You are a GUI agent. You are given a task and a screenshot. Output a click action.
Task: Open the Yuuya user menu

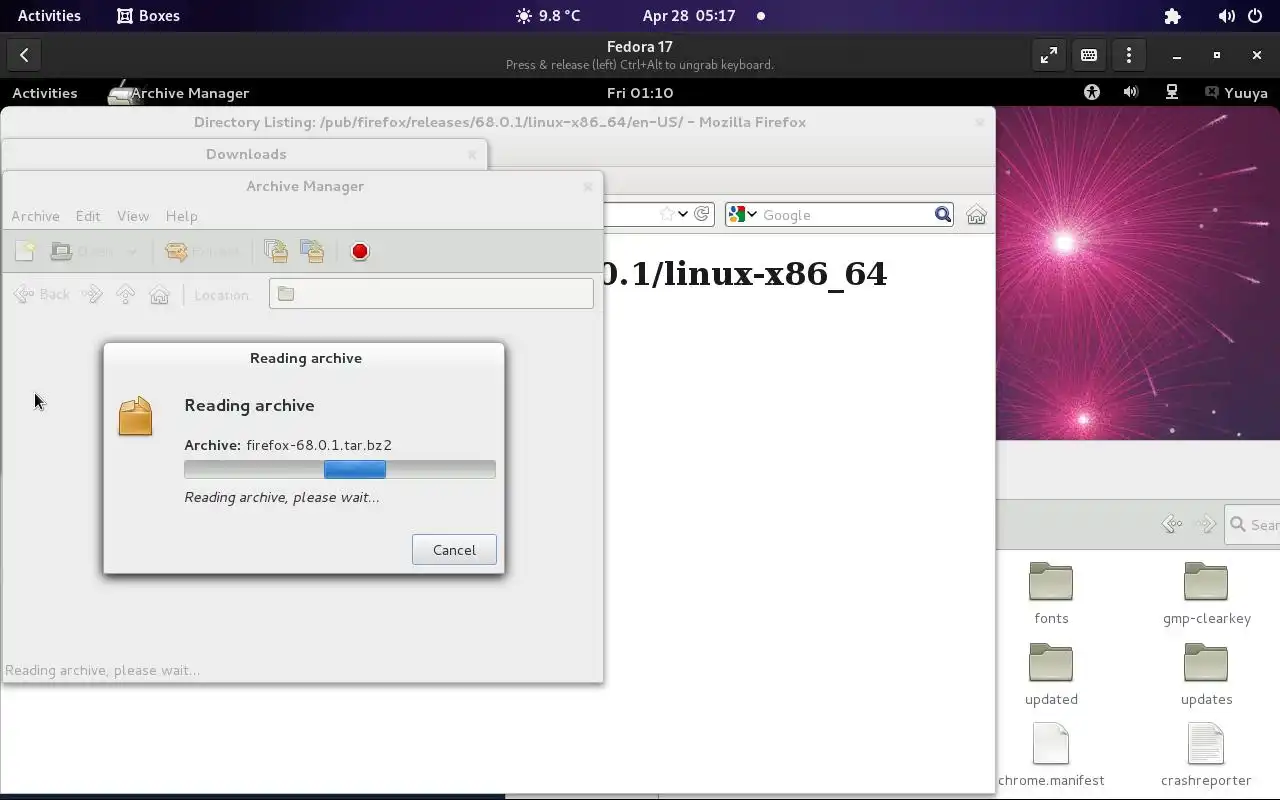tap(1236, 93)
